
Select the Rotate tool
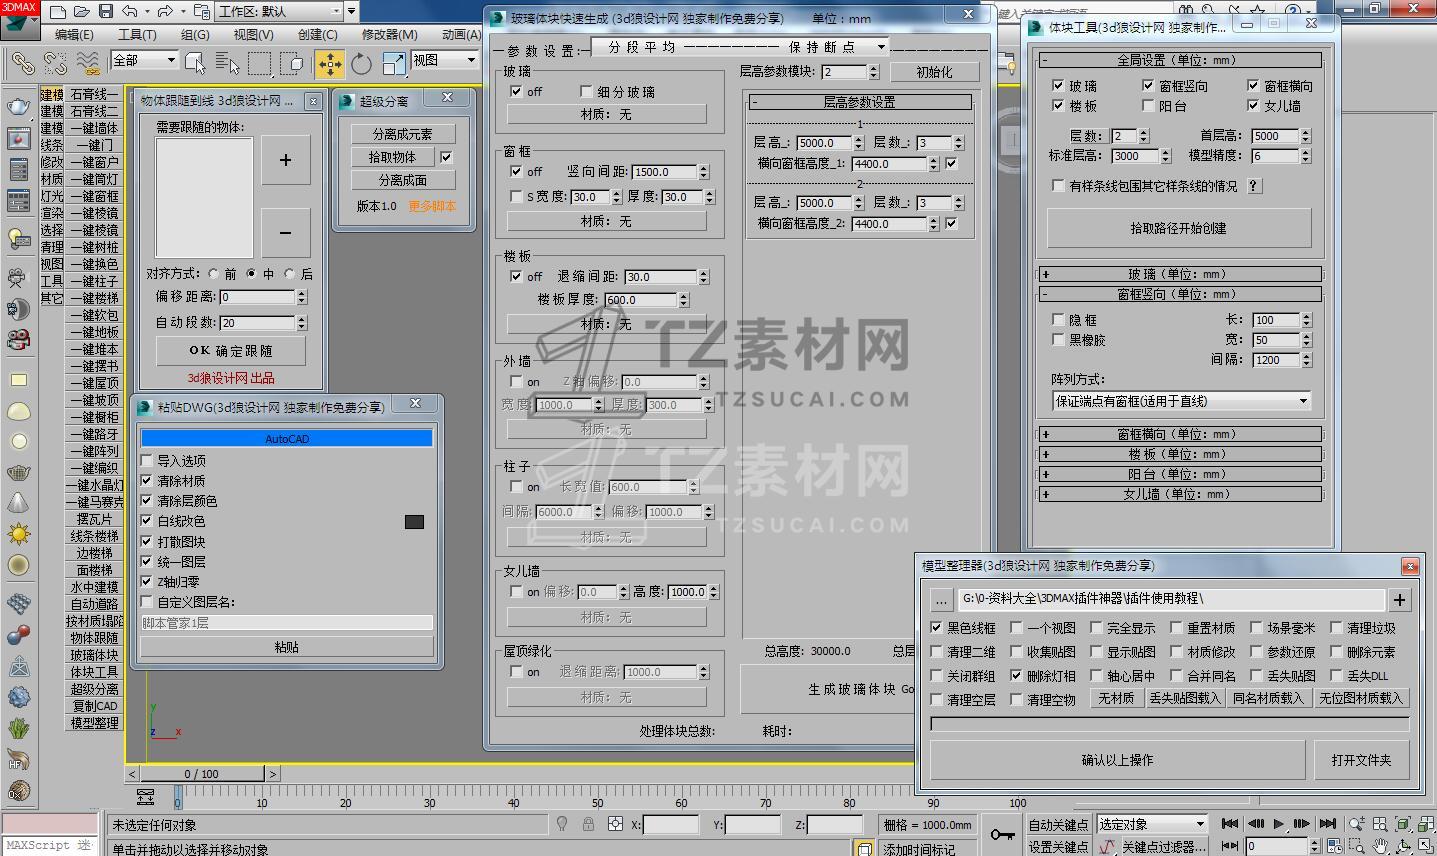coord(361,64)
